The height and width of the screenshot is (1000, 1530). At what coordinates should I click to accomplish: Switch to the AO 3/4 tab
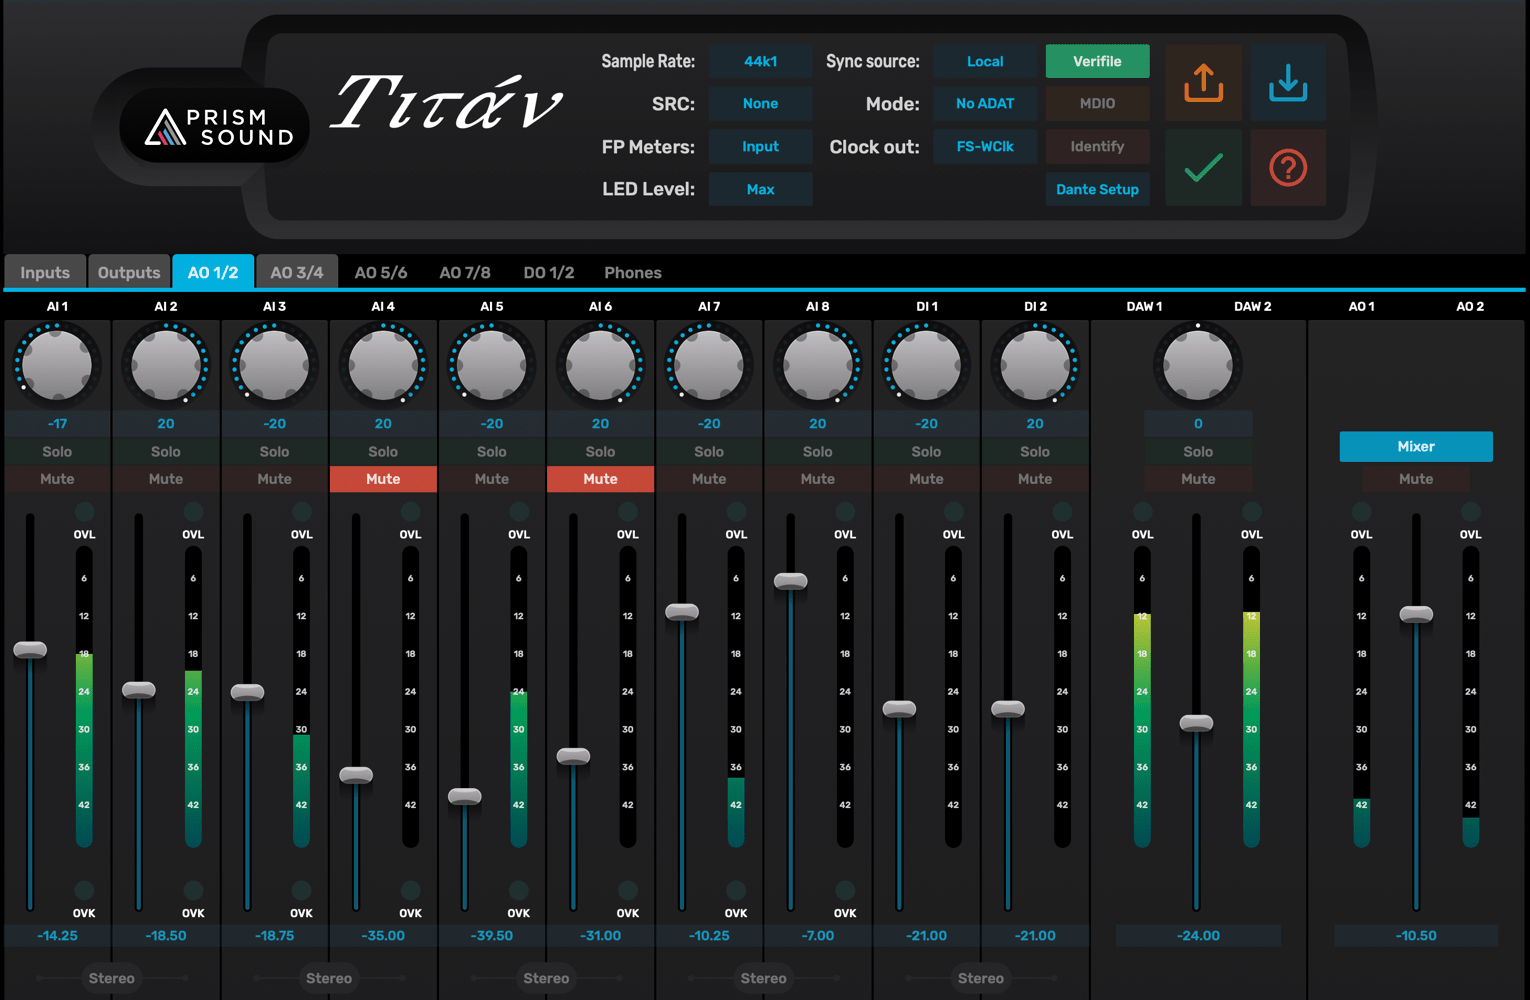click(297, 272)
